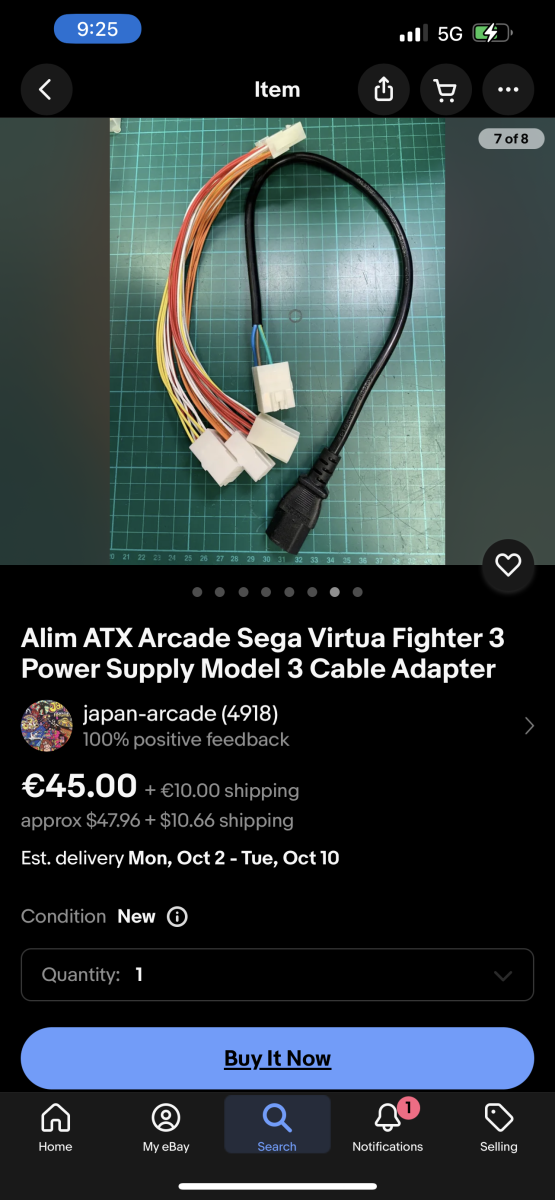Select the Search tab

(x=277, y=1125)
